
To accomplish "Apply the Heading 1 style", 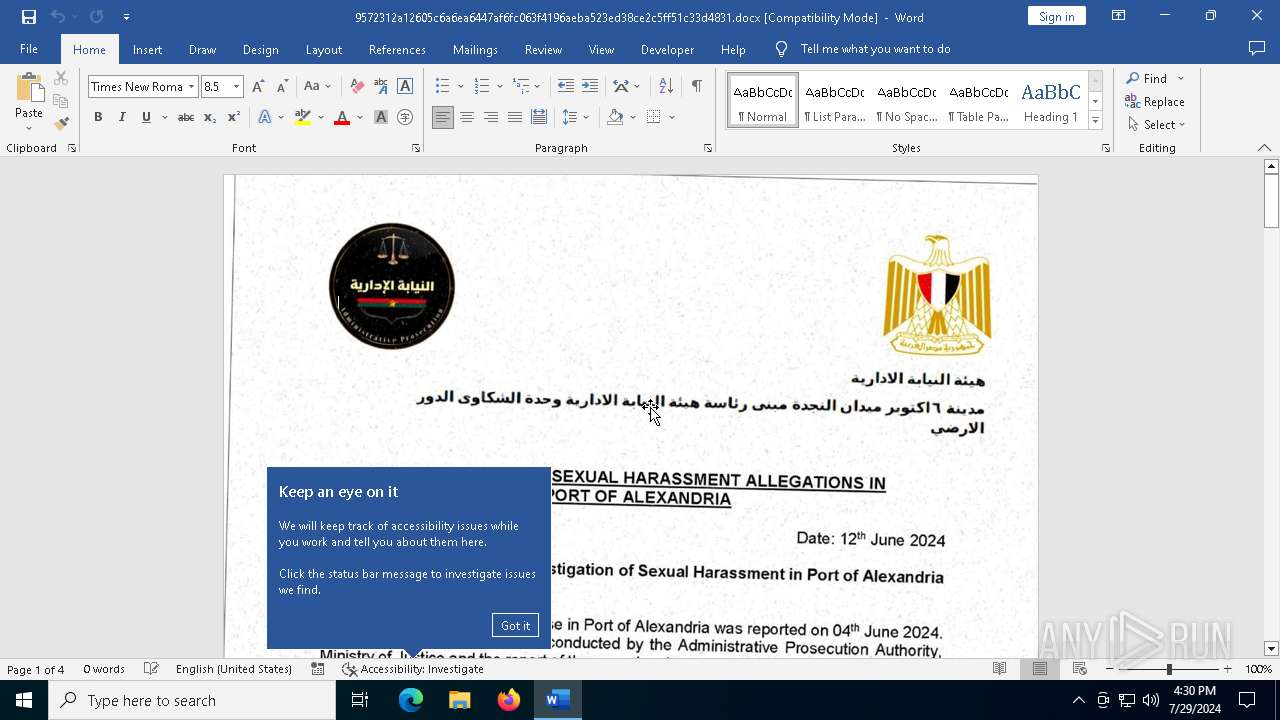I will coord(1050,100).
